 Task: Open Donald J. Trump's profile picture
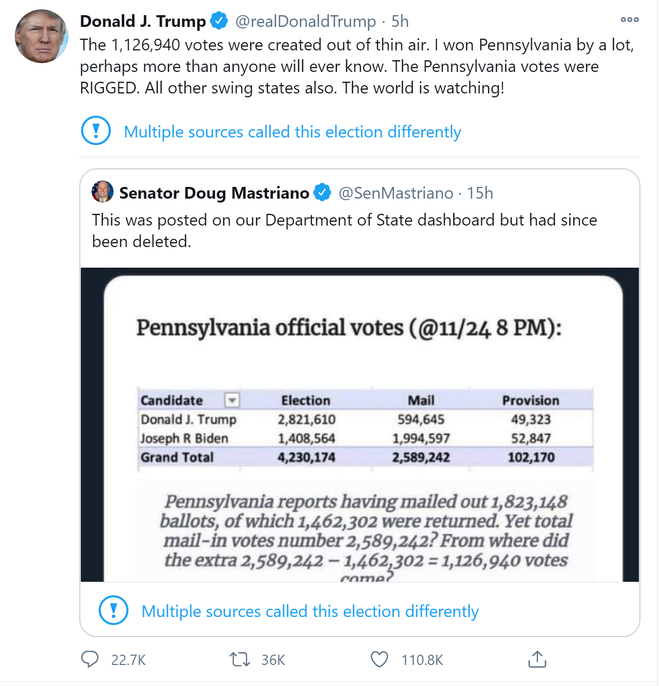40,39
